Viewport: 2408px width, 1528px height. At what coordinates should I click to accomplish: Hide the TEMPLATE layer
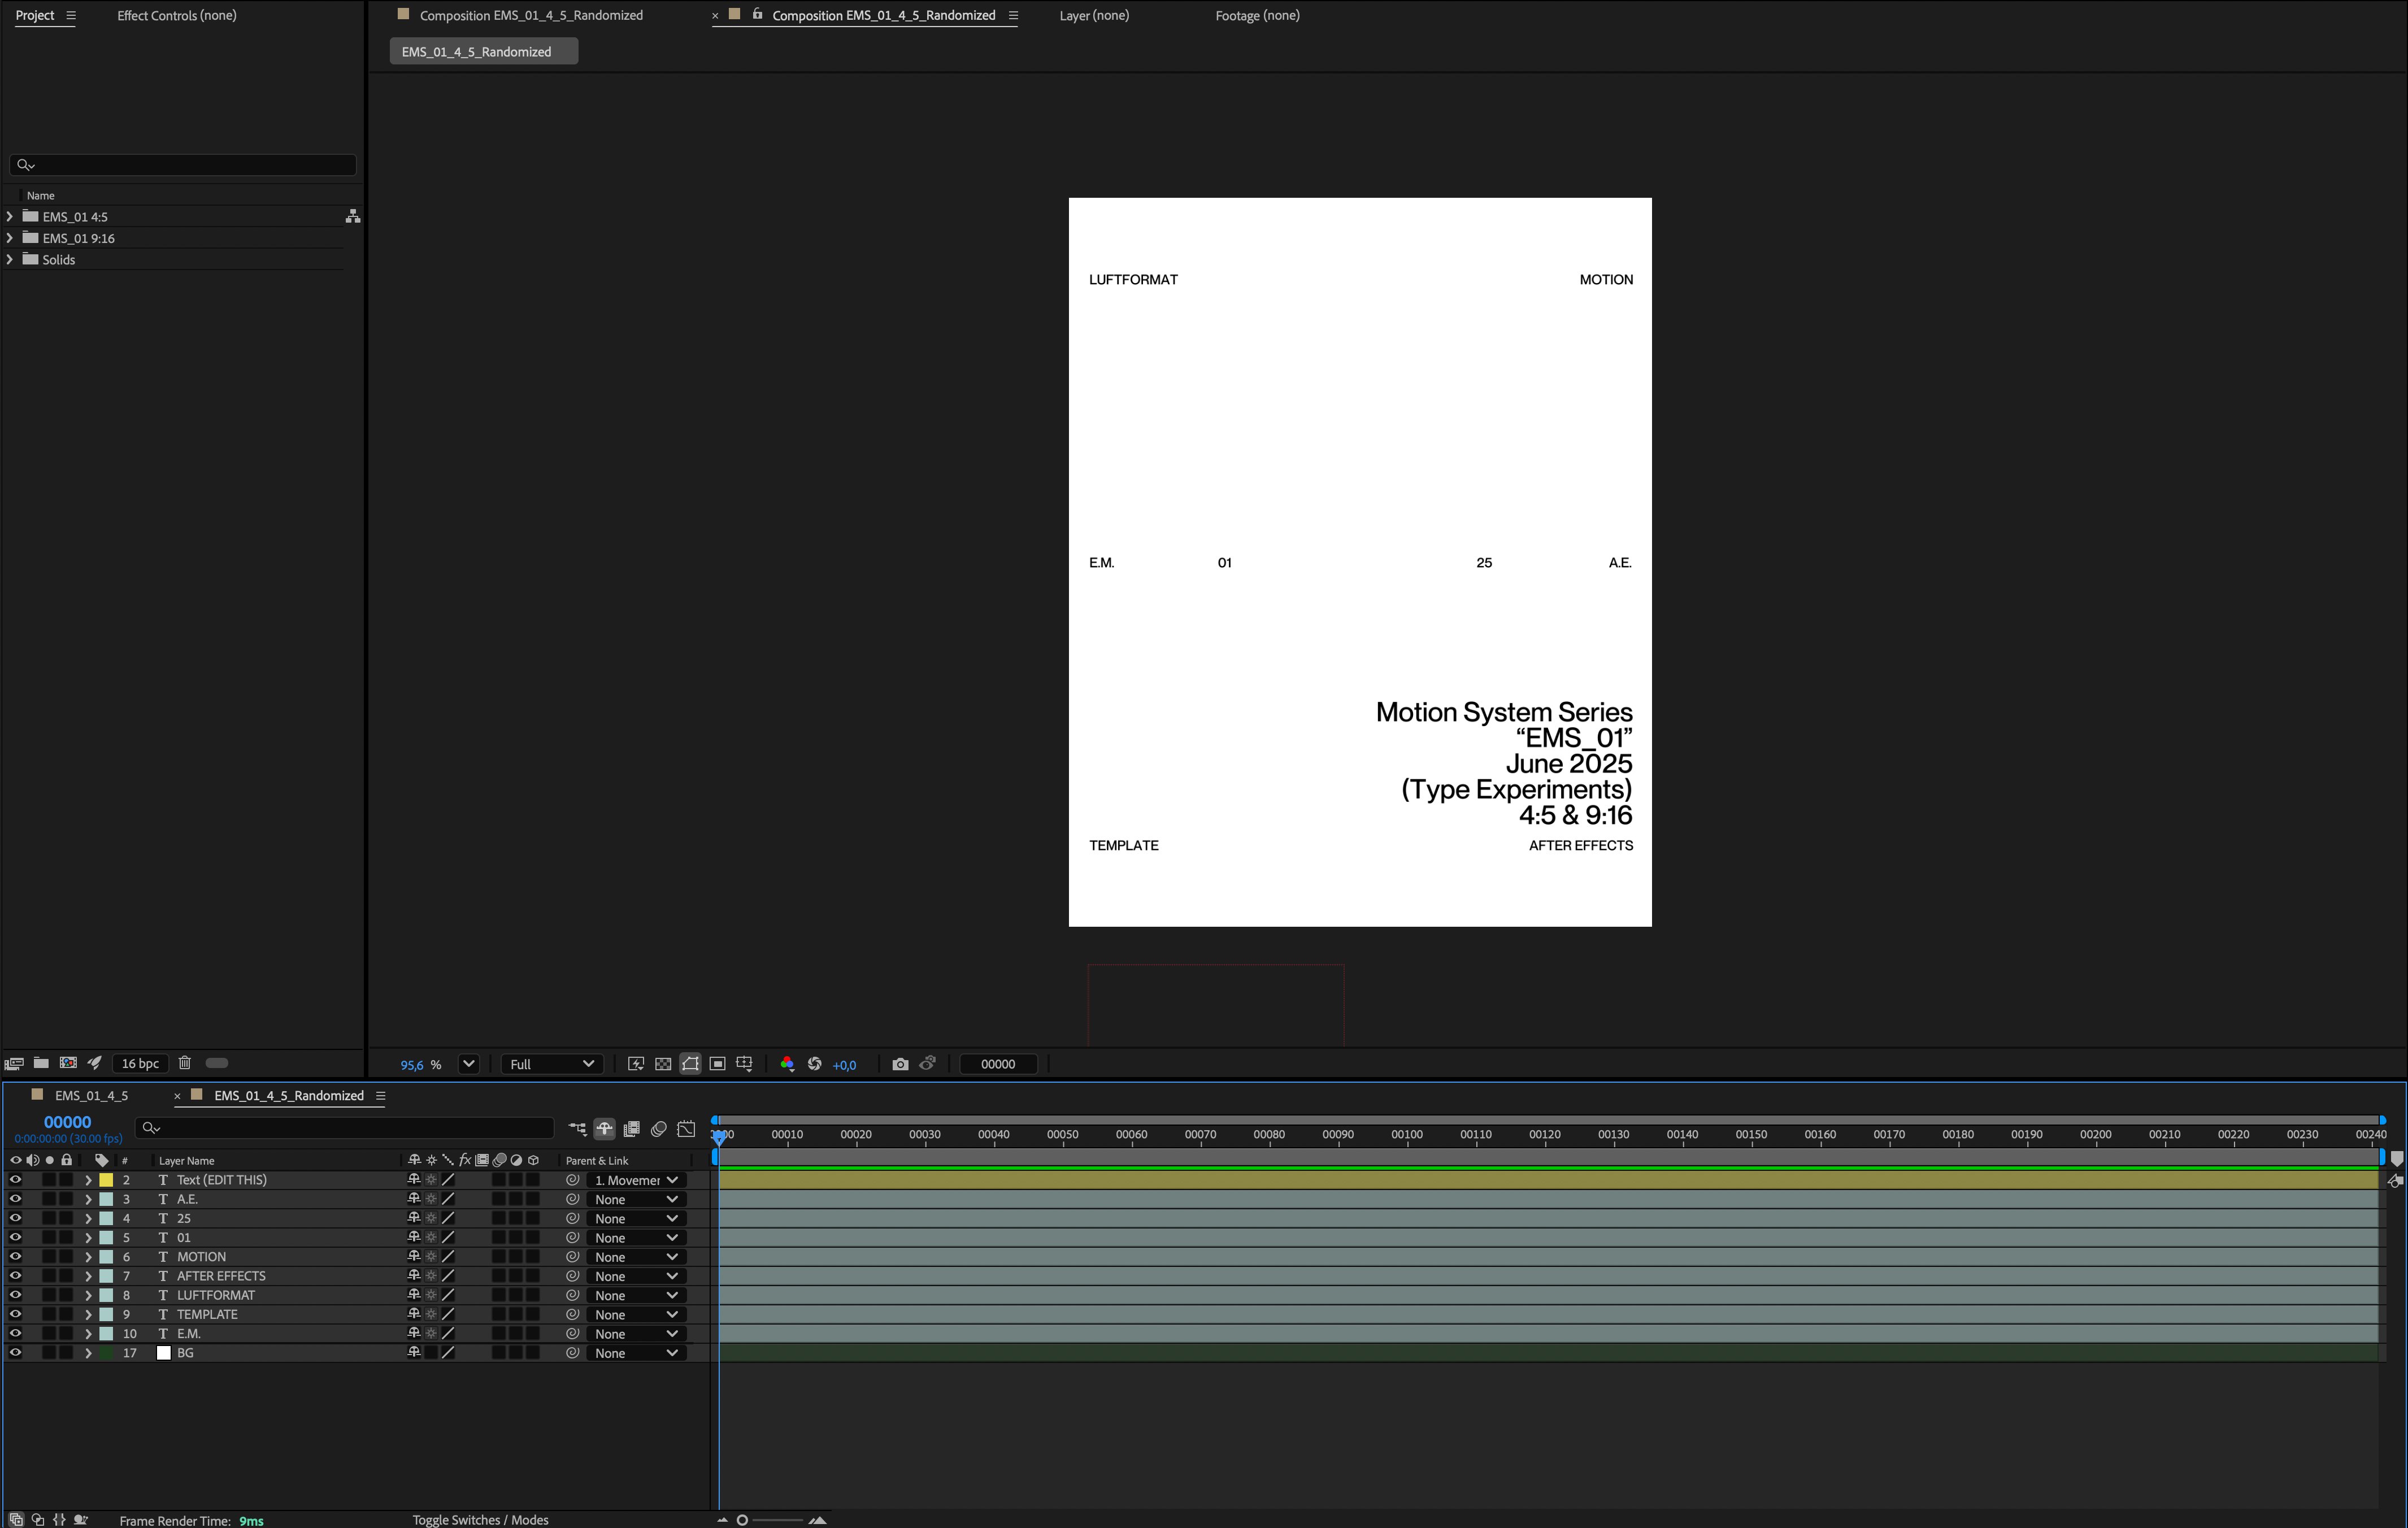(15, 1314)
